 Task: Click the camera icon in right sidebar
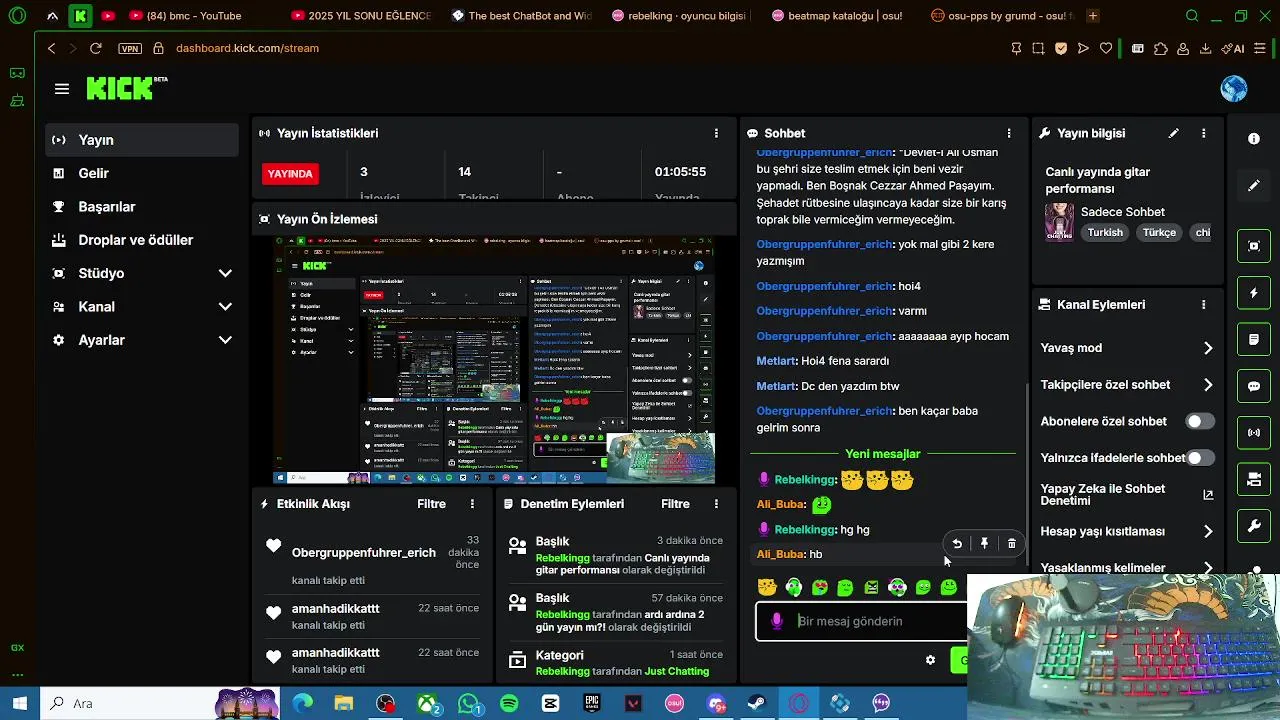click(x=1254, y=246)
